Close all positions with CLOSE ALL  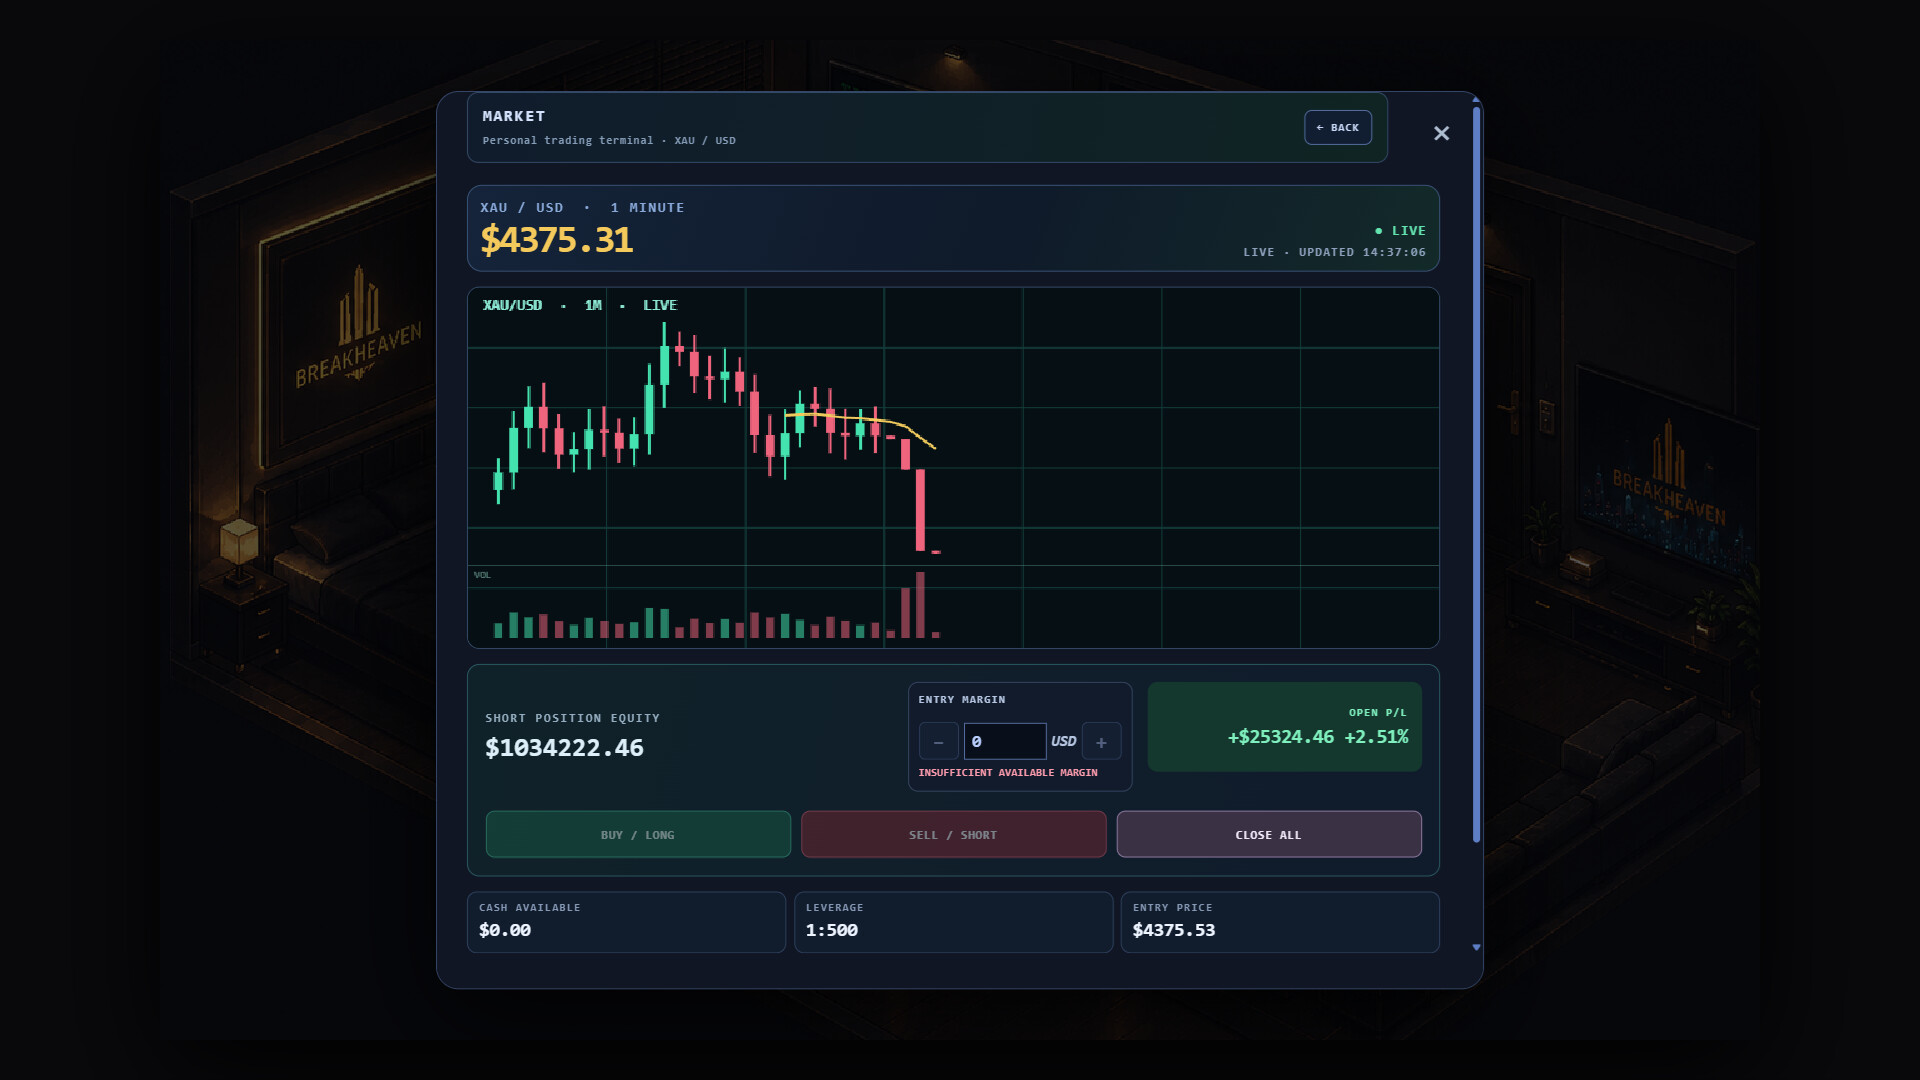pos(1269,834)
